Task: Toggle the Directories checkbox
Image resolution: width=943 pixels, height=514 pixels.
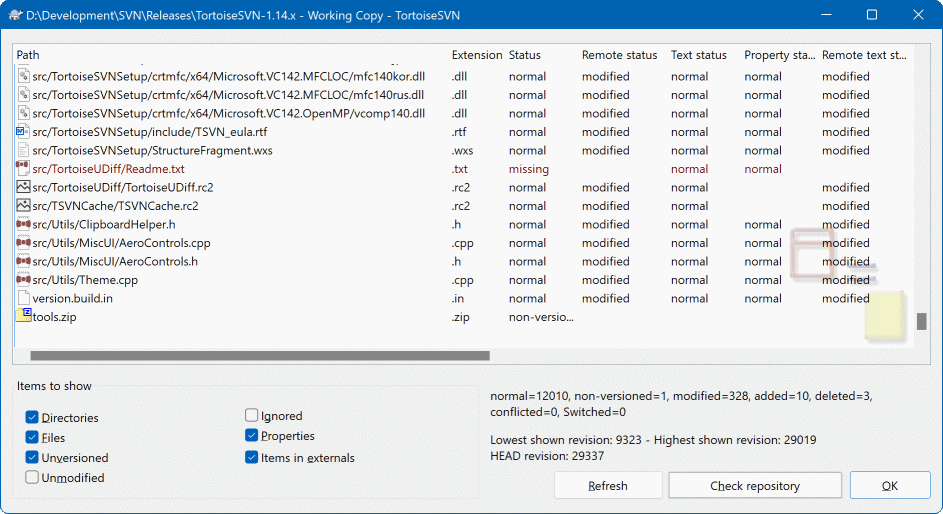Action: click(32, 417)
